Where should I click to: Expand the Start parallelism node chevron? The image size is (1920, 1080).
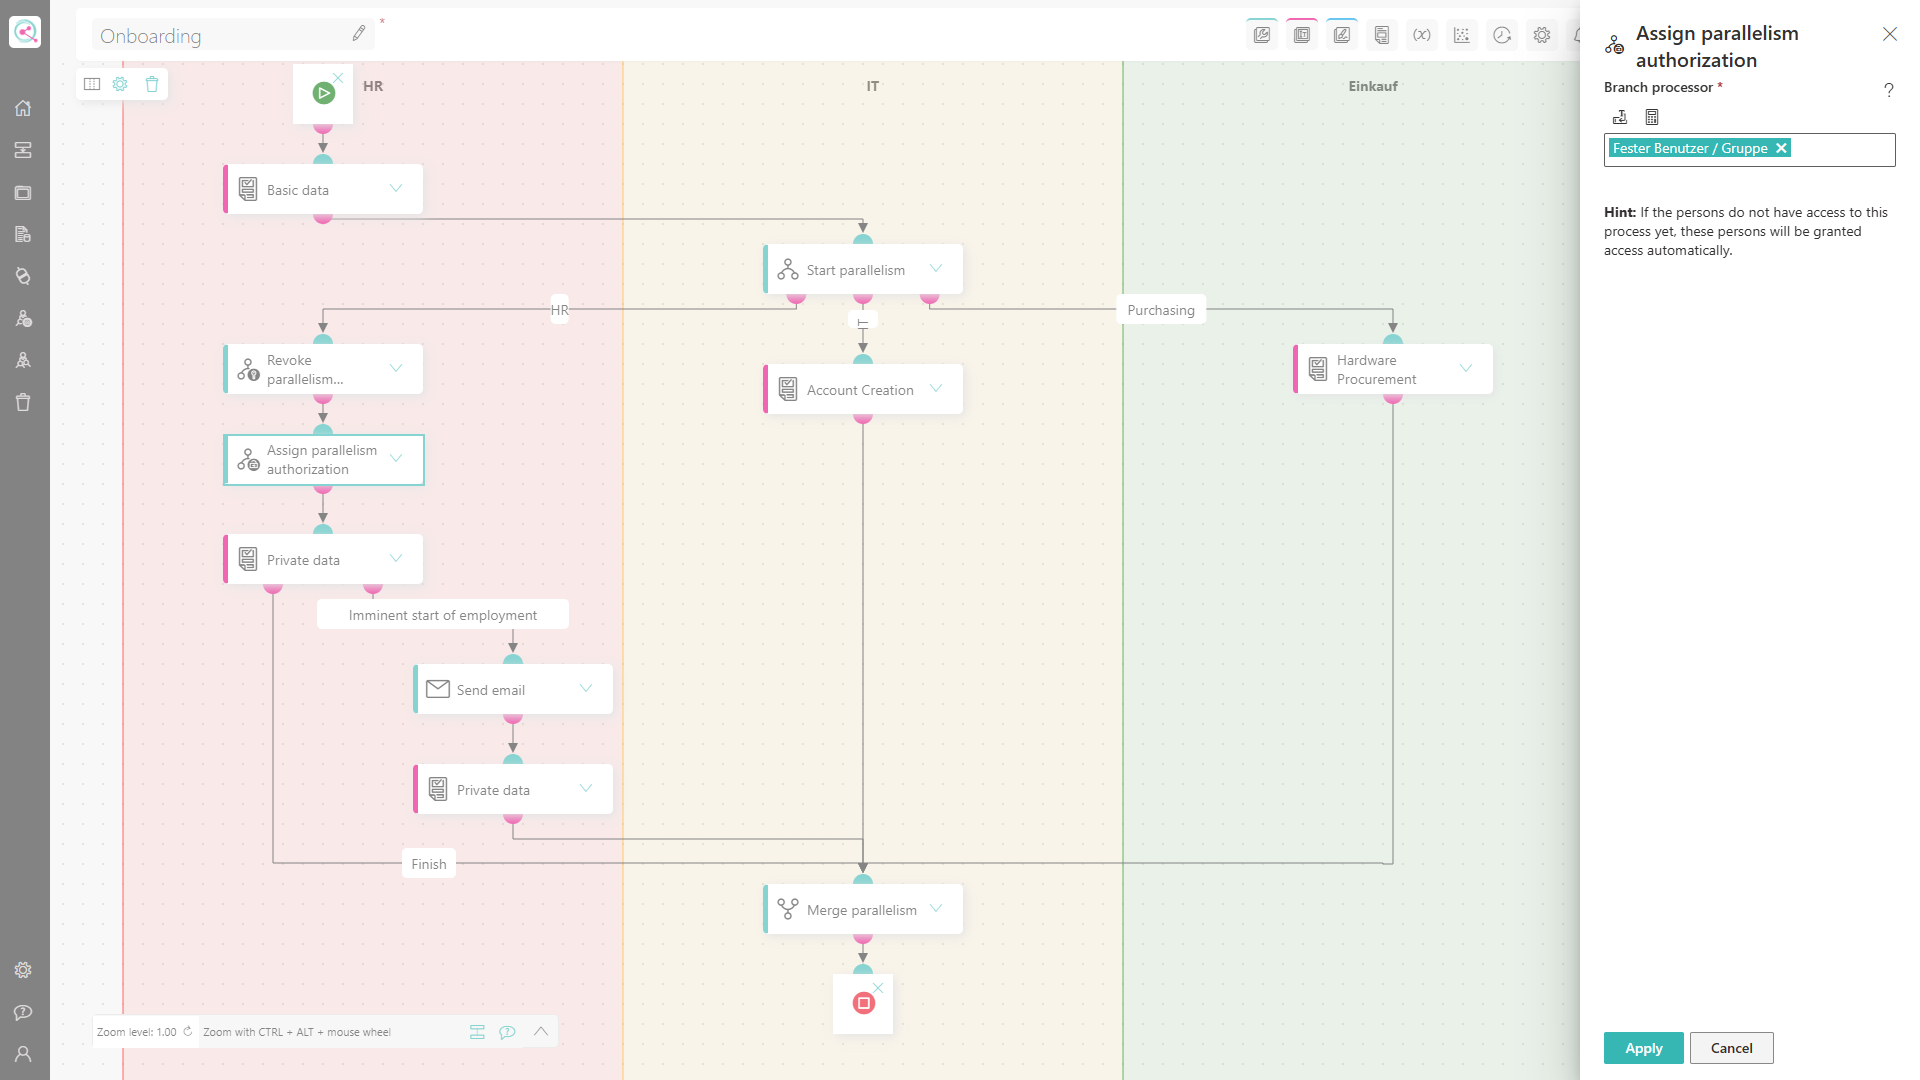click(936, 268)
